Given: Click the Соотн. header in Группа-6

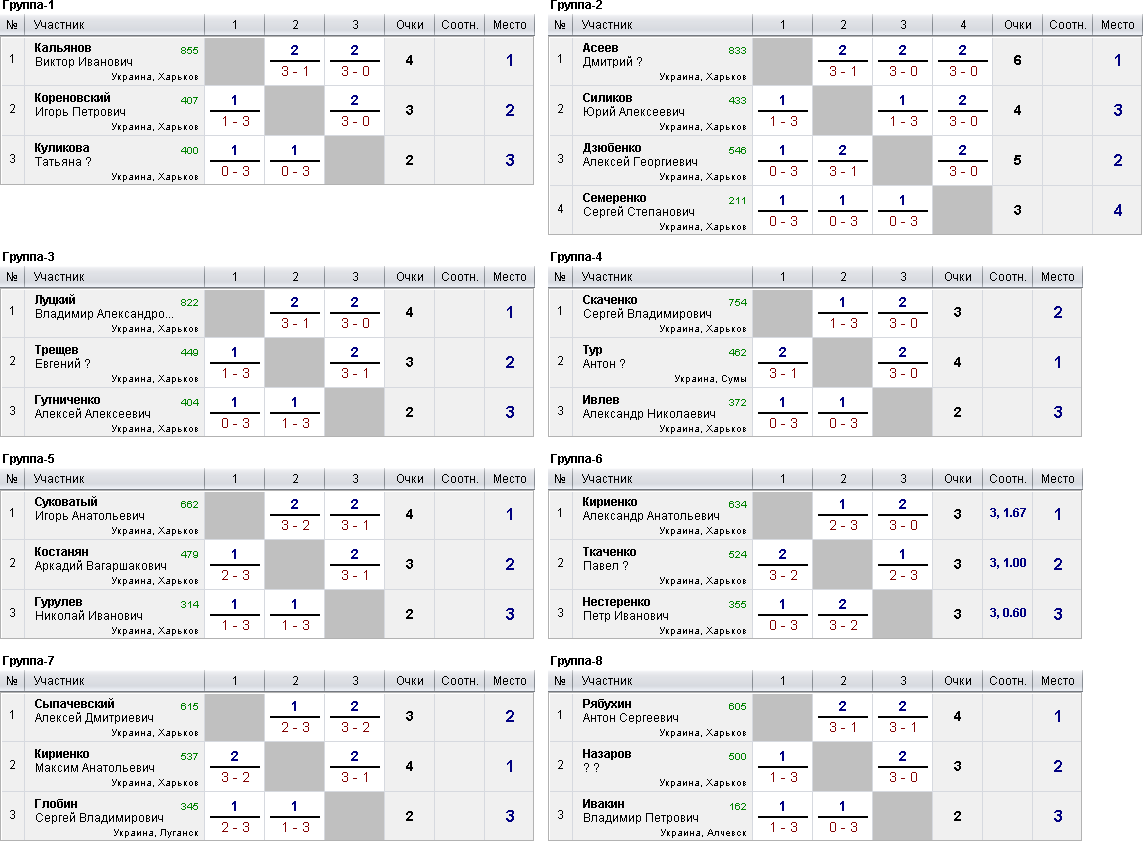Looking at the screenshot, I should pyautogui.click(x=1008, y=479).
